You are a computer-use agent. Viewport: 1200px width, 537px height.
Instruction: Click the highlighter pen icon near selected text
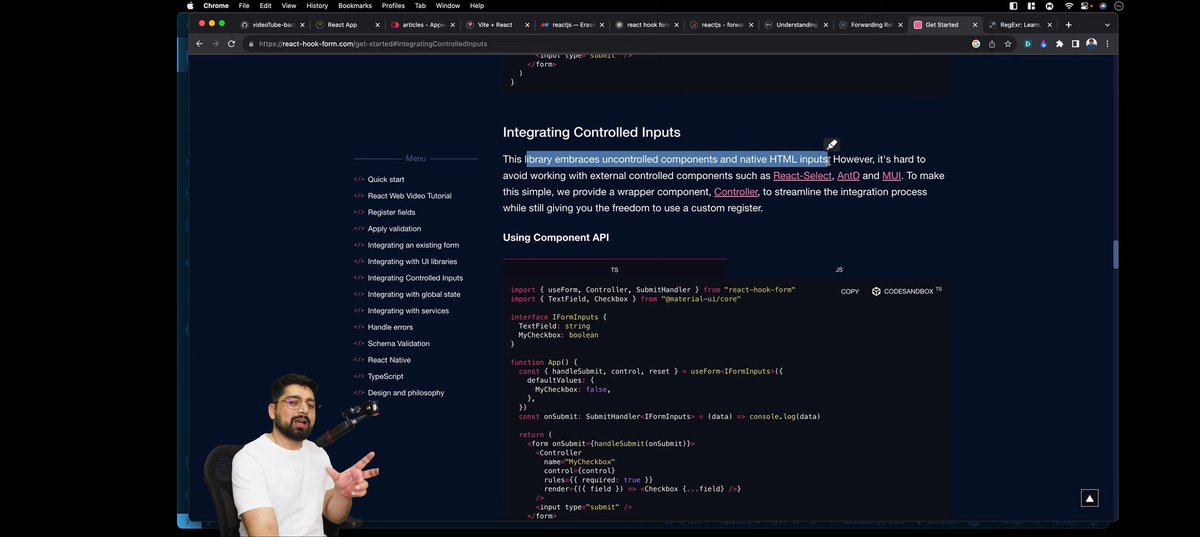pos(831,146)
